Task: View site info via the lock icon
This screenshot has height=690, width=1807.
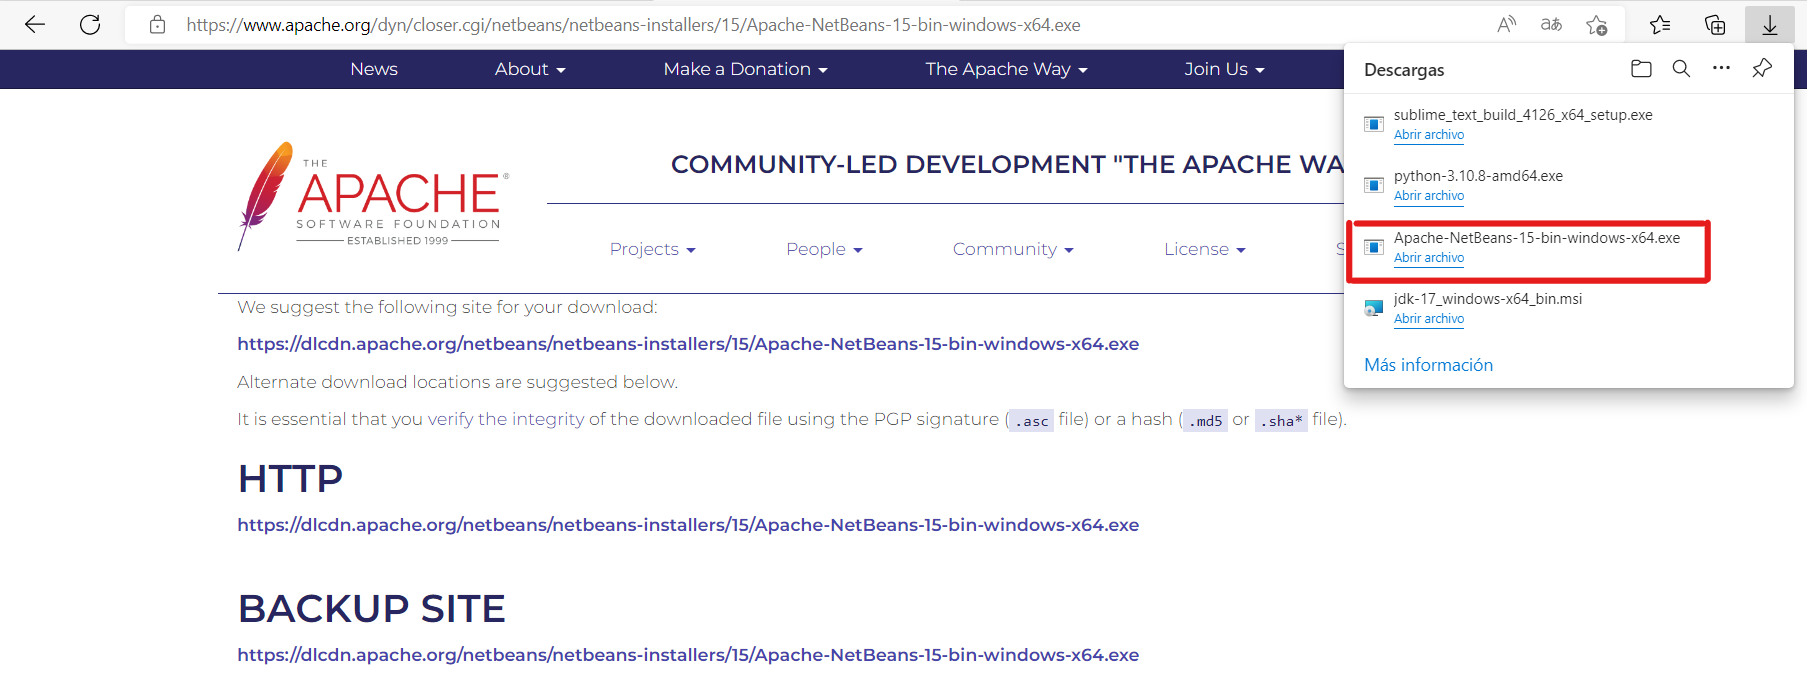Action: tap(157, 25)
